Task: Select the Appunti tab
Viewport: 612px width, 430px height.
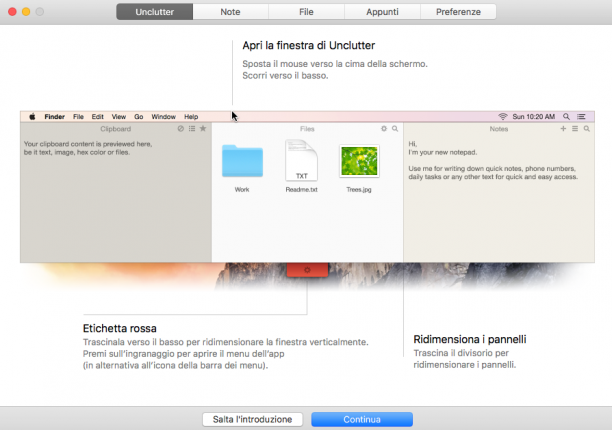Action: coord(382,12)
